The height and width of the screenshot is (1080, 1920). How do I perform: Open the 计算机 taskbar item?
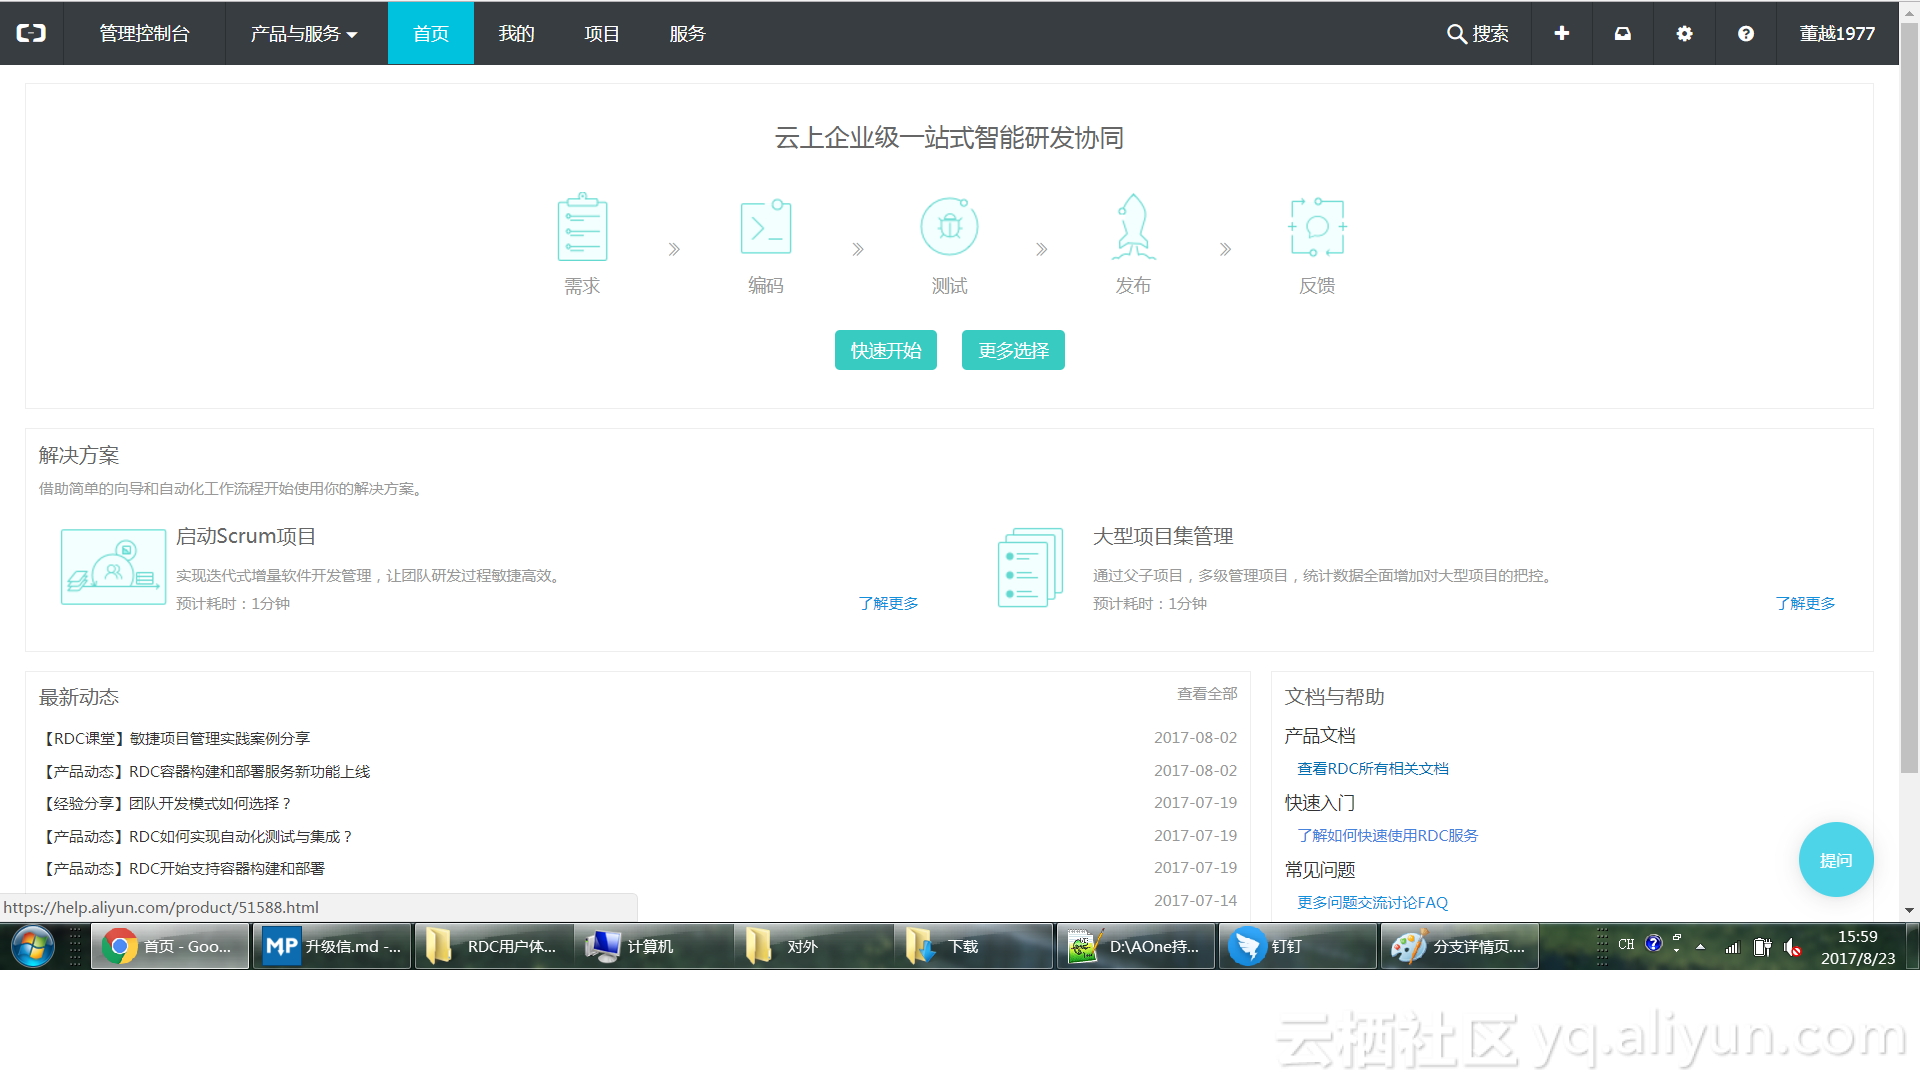[656, 946]
